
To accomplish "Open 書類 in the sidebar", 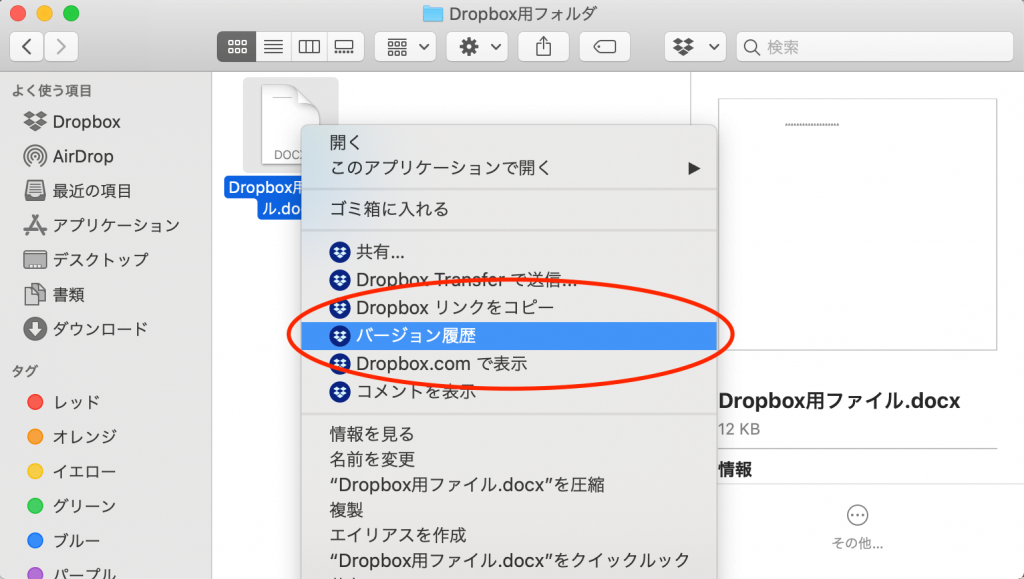I will (x=54, y=294).
